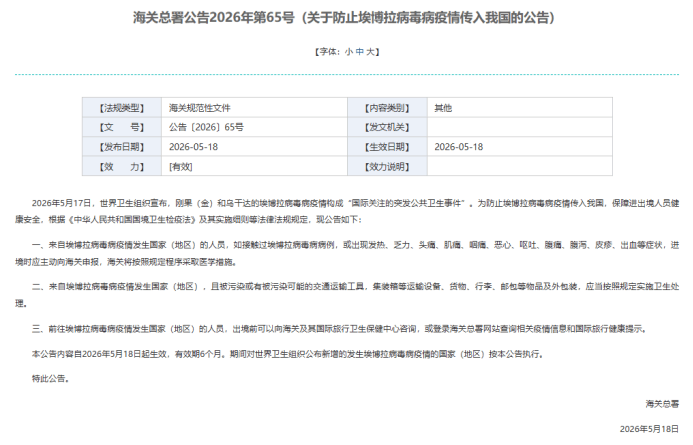The width and height of the screenshot is (693, 445).
Task: Select the [有效] validity cell value
Action: click(x=180, y=167)
